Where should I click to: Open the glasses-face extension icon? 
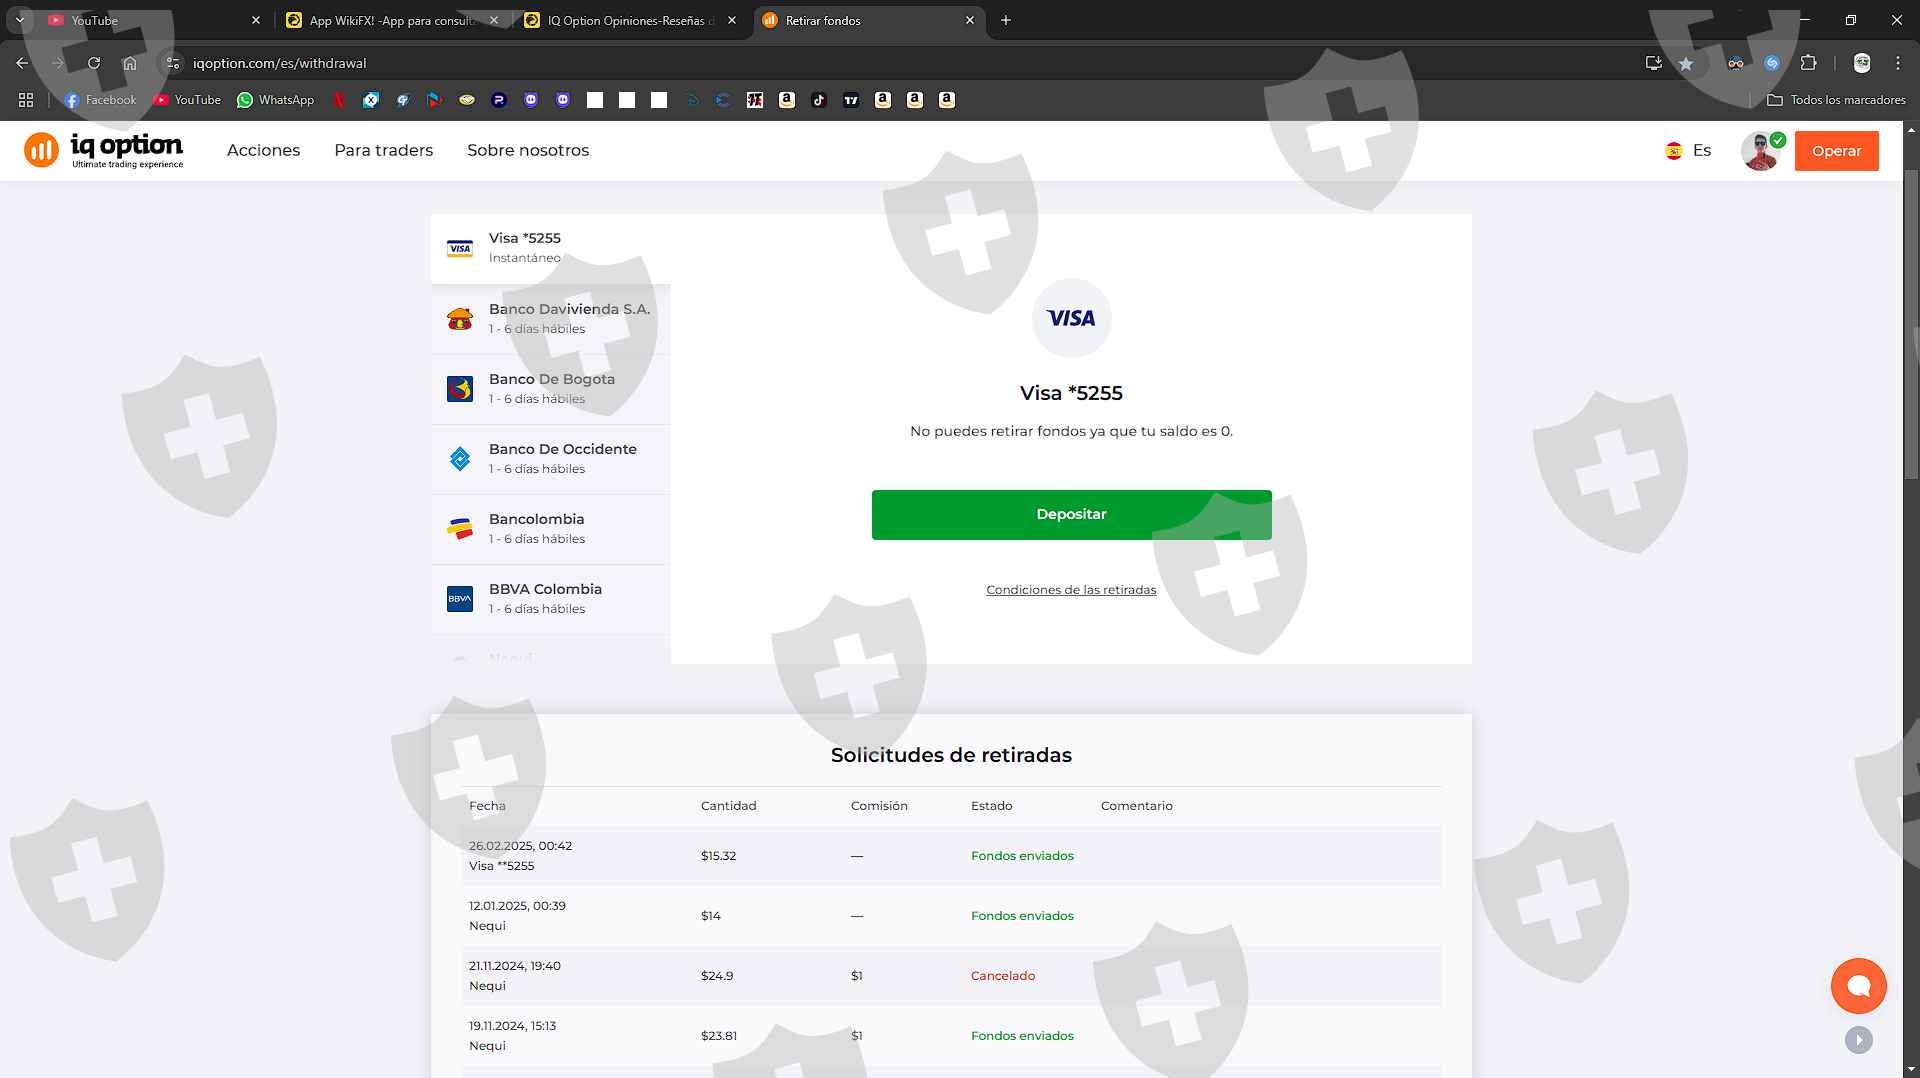pyautogui.click(x=1736, y=63)
